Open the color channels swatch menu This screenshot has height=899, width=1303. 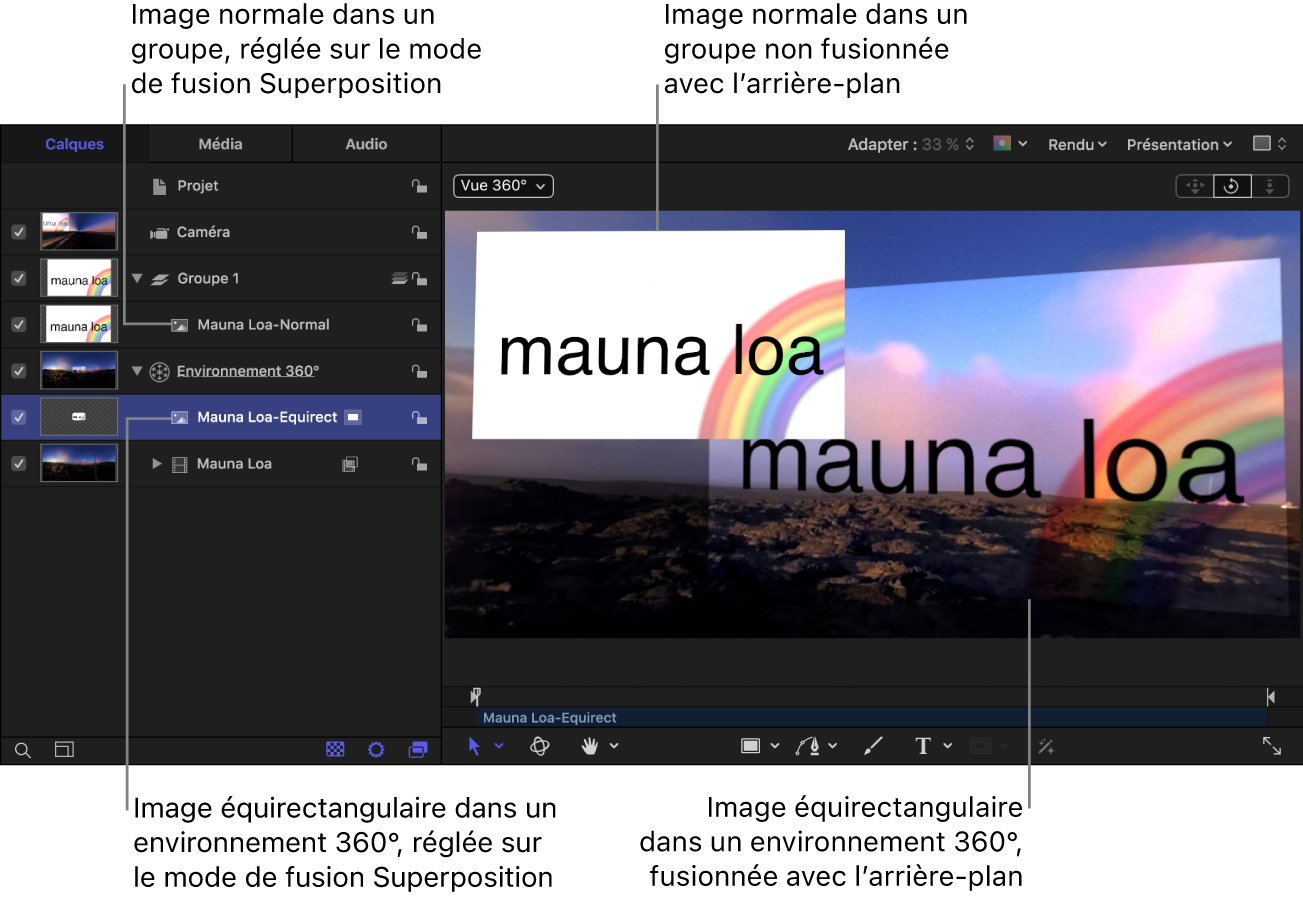point(1010,144)
